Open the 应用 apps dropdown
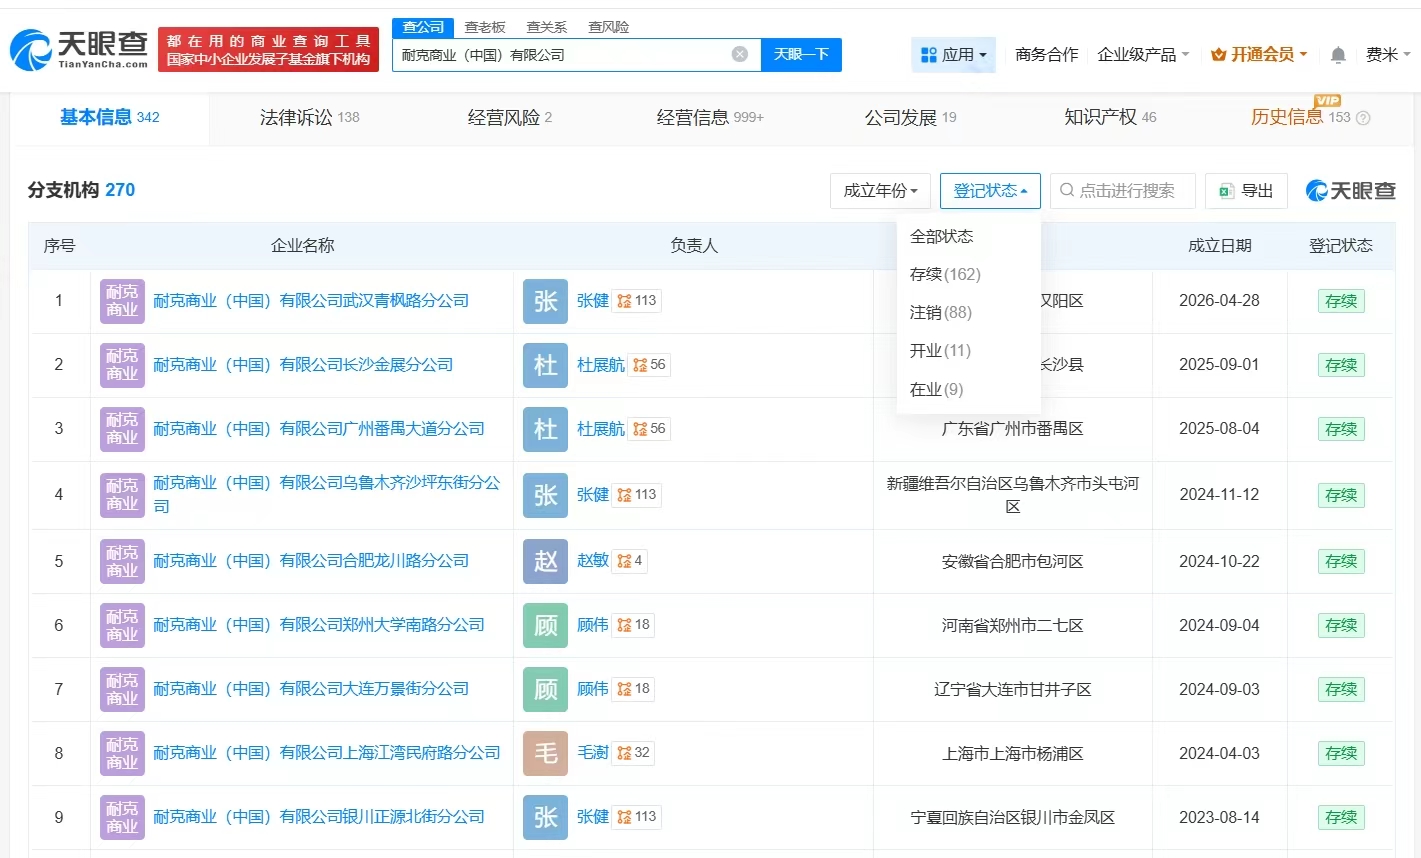The height and width of the screenshot is (858, 1421). [x=953, y=55]
